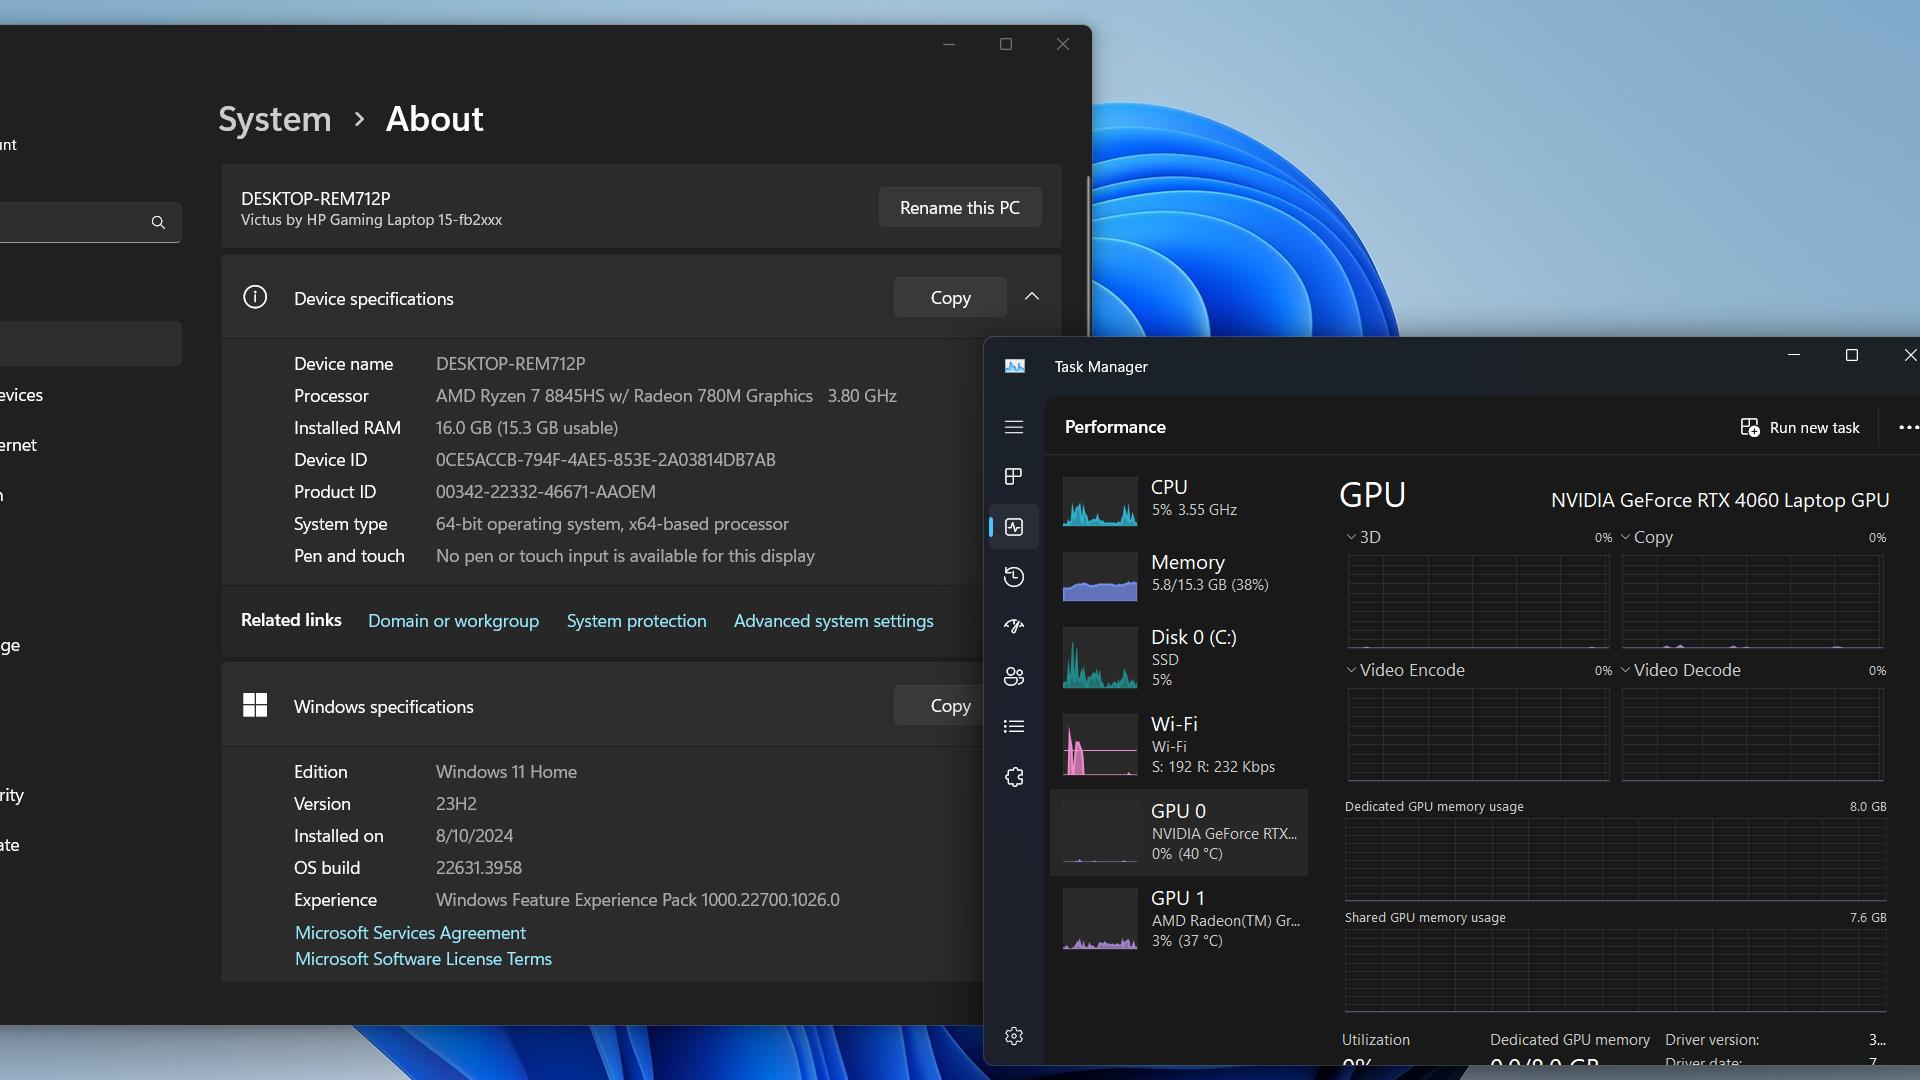Open Task Manager settings gear icon
The height and width of the screenshot is (1080, 1920).
coord(1014,1036)
